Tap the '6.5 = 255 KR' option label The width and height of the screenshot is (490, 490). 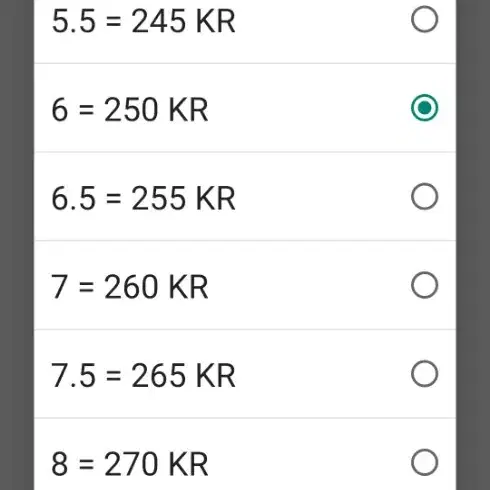coord(143,198)
